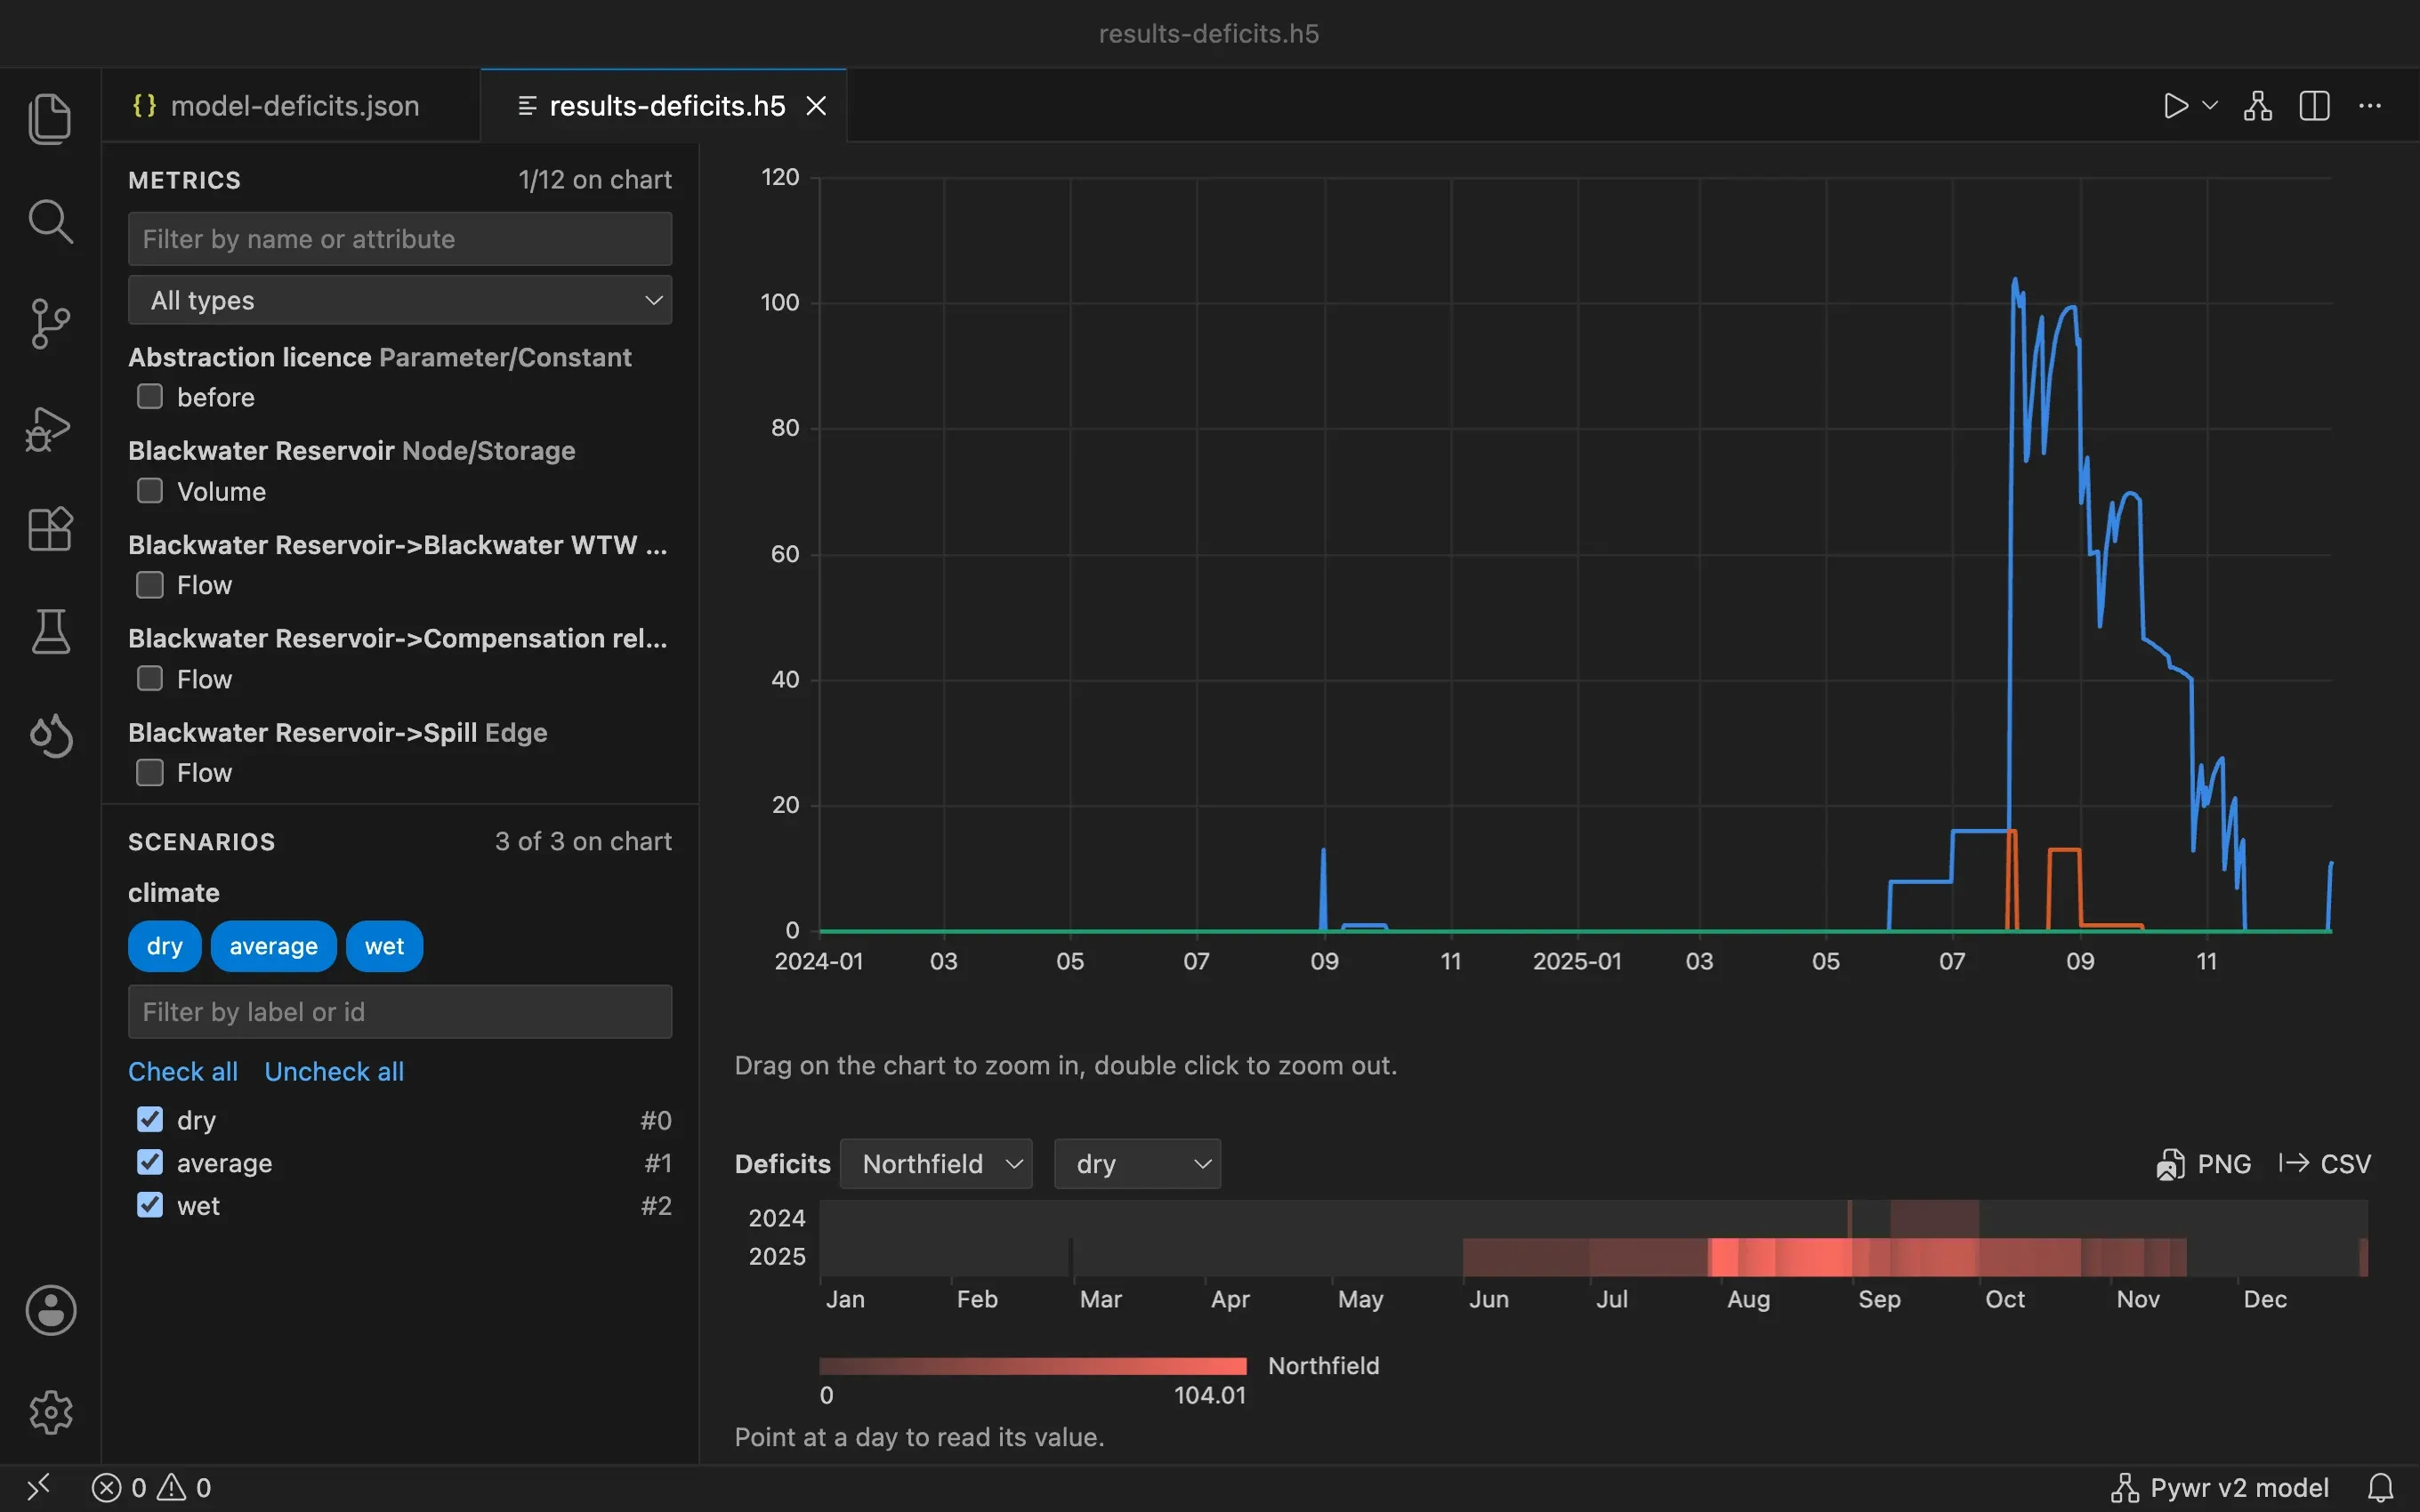Check Flow under Blackwater WTW edge
The width and height of the screenshot is (2420, 1512).
click(150, 585)
